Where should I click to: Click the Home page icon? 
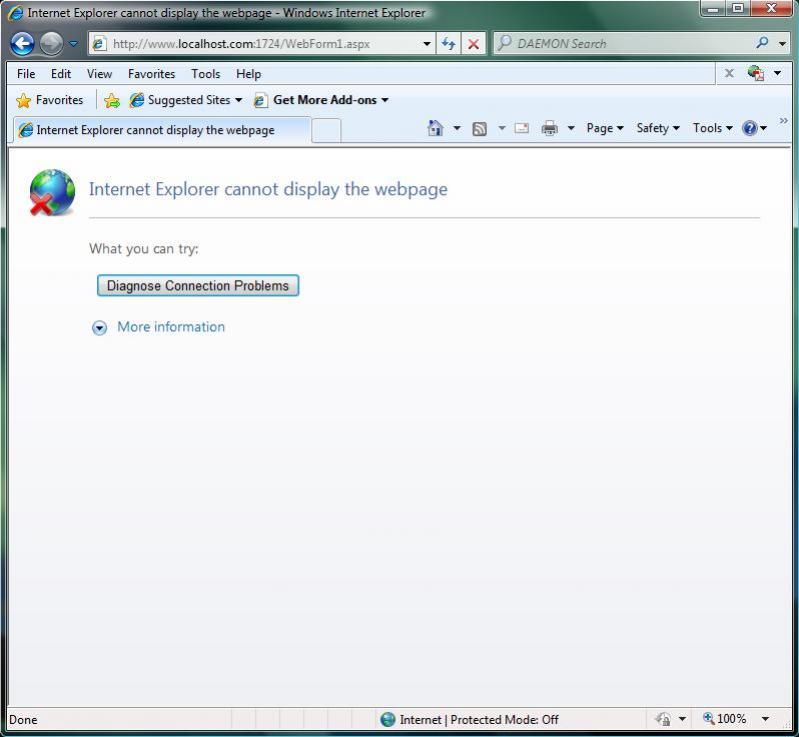coord(435,128)
